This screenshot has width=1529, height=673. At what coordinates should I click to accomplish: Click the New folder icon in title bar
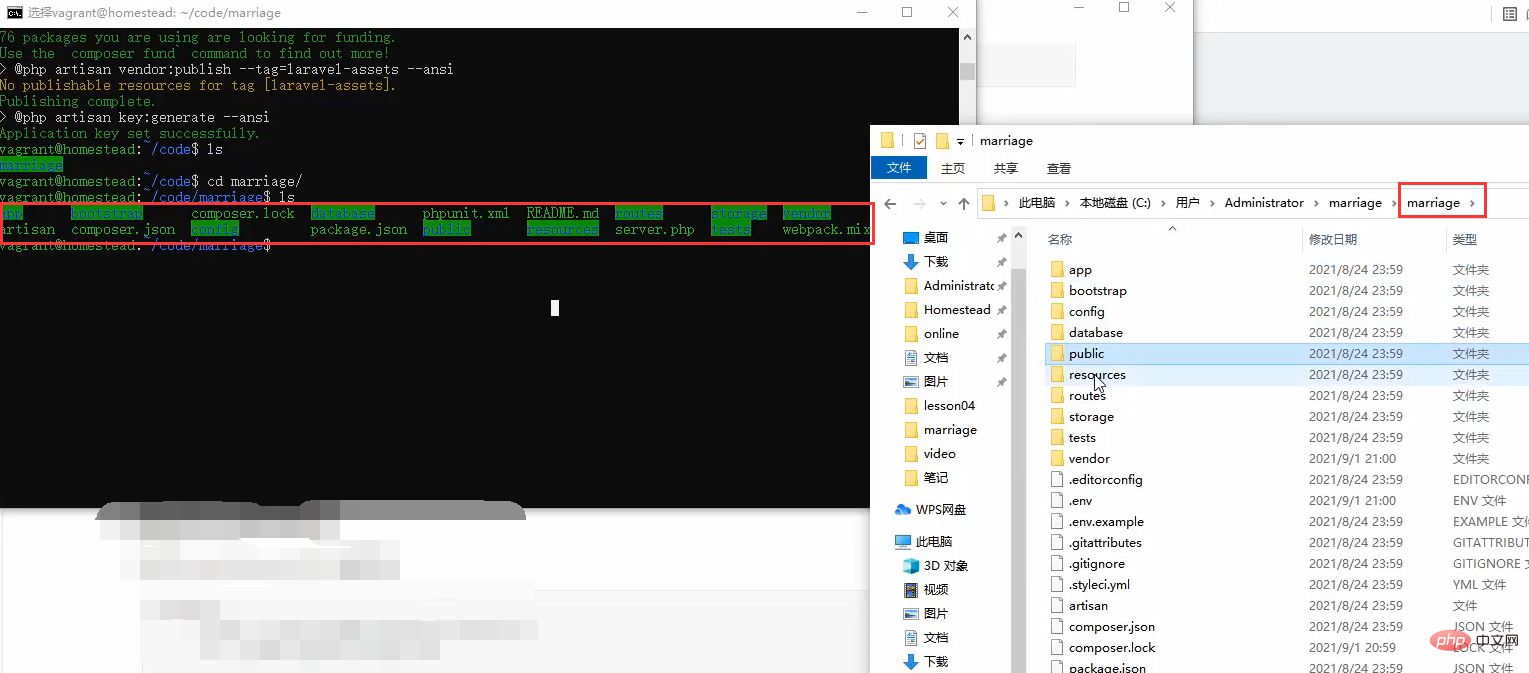[942, 141]
